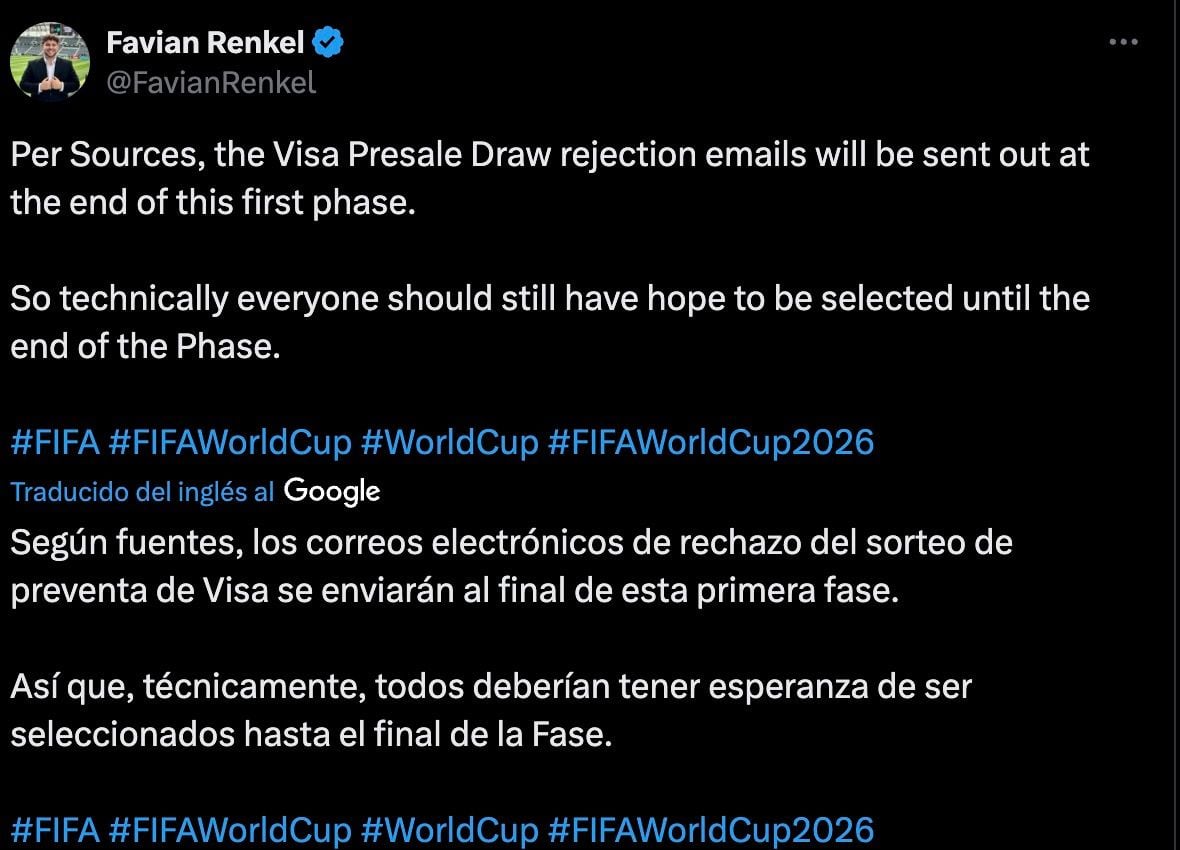Open the @FavianRenkel handle link
This screenshot has width=1180, height=850.
pyautogui.click(x=211, y=83)
